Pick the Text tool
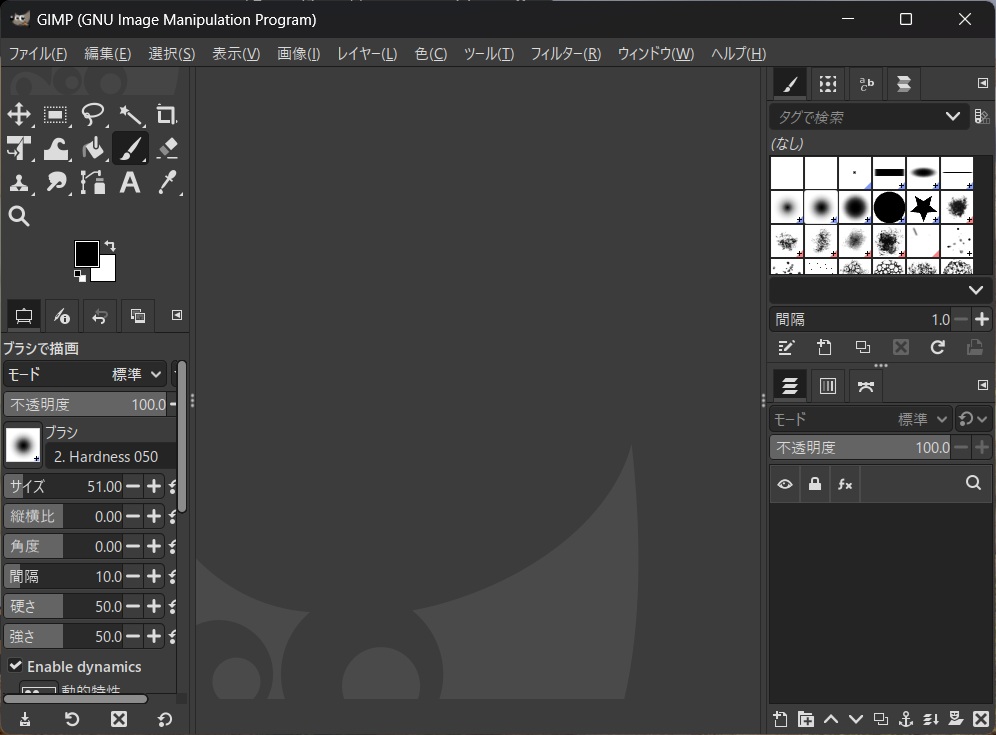996x735 pixels. coord(129,183)
